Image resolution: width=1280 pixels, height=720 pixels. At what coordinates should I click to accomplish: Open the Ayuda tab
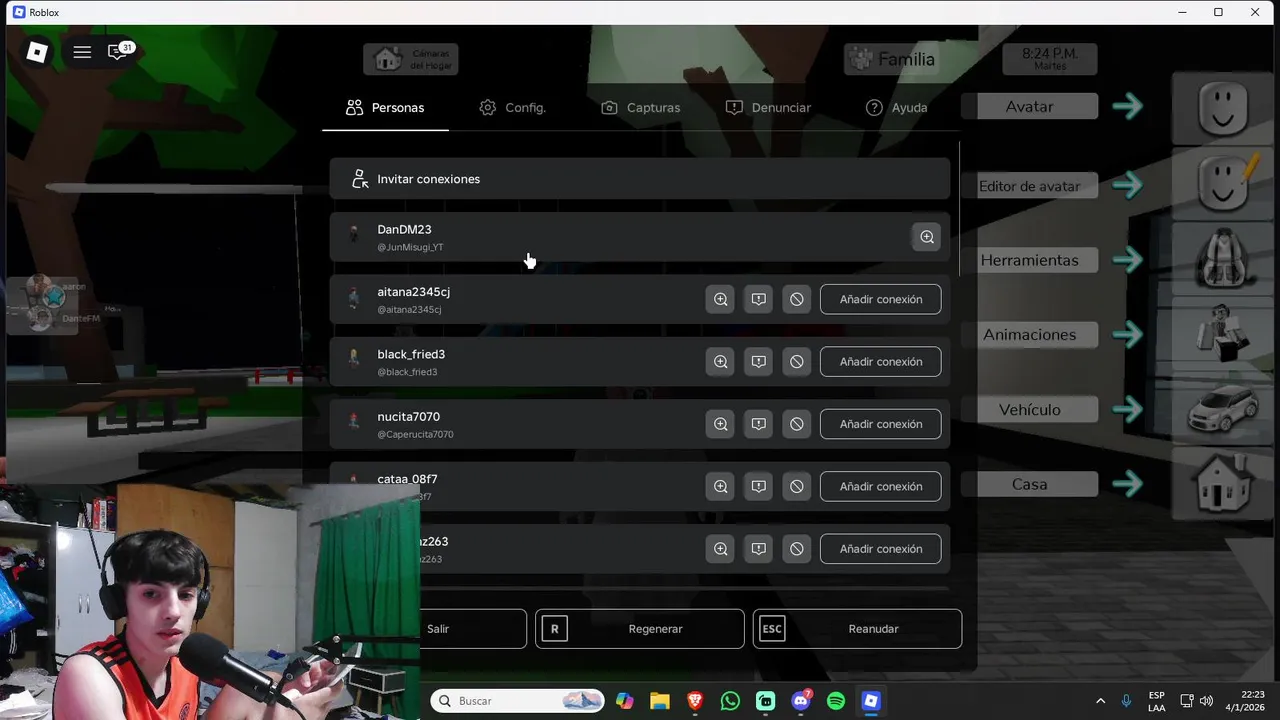pos(896,107)
